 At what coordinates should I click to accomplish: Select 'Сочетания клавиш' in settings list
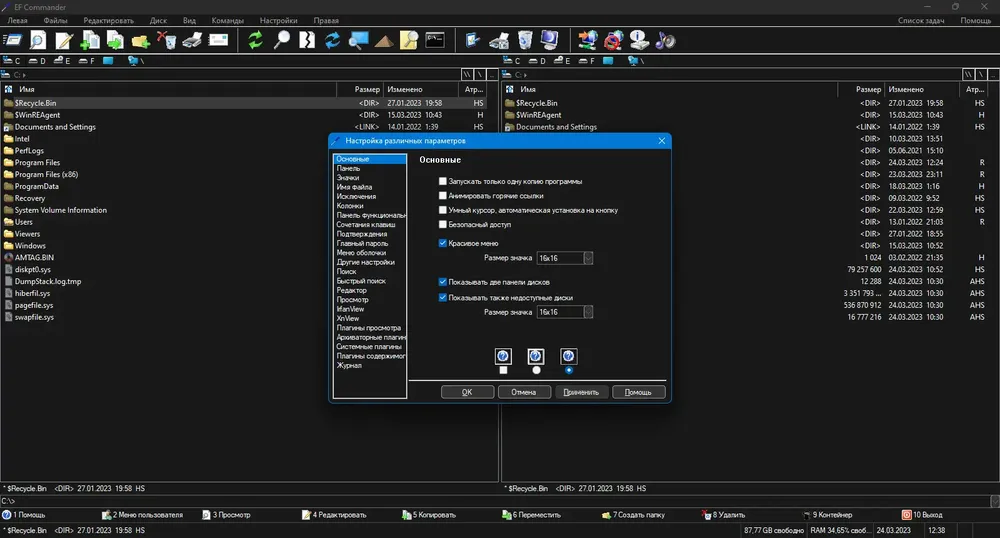[365, 224]
